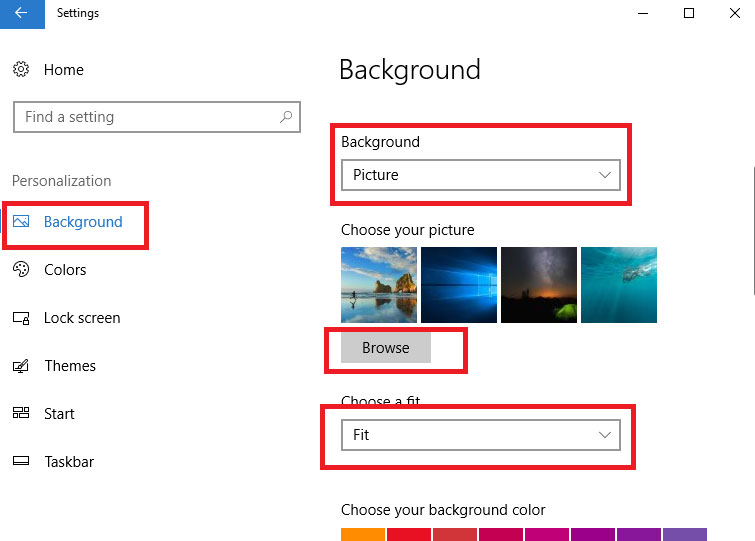Select the Themes icon in the sidebar
Screen dimensions: 755x541
(x=21, y=366)
